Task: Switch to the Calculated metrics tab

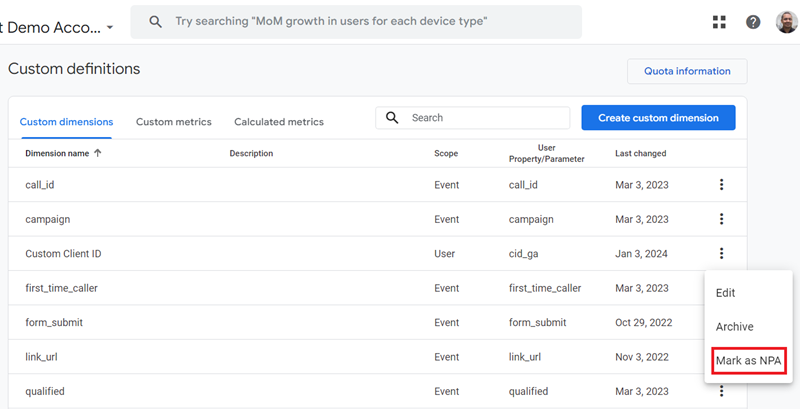Action: (x=279, y=122)
